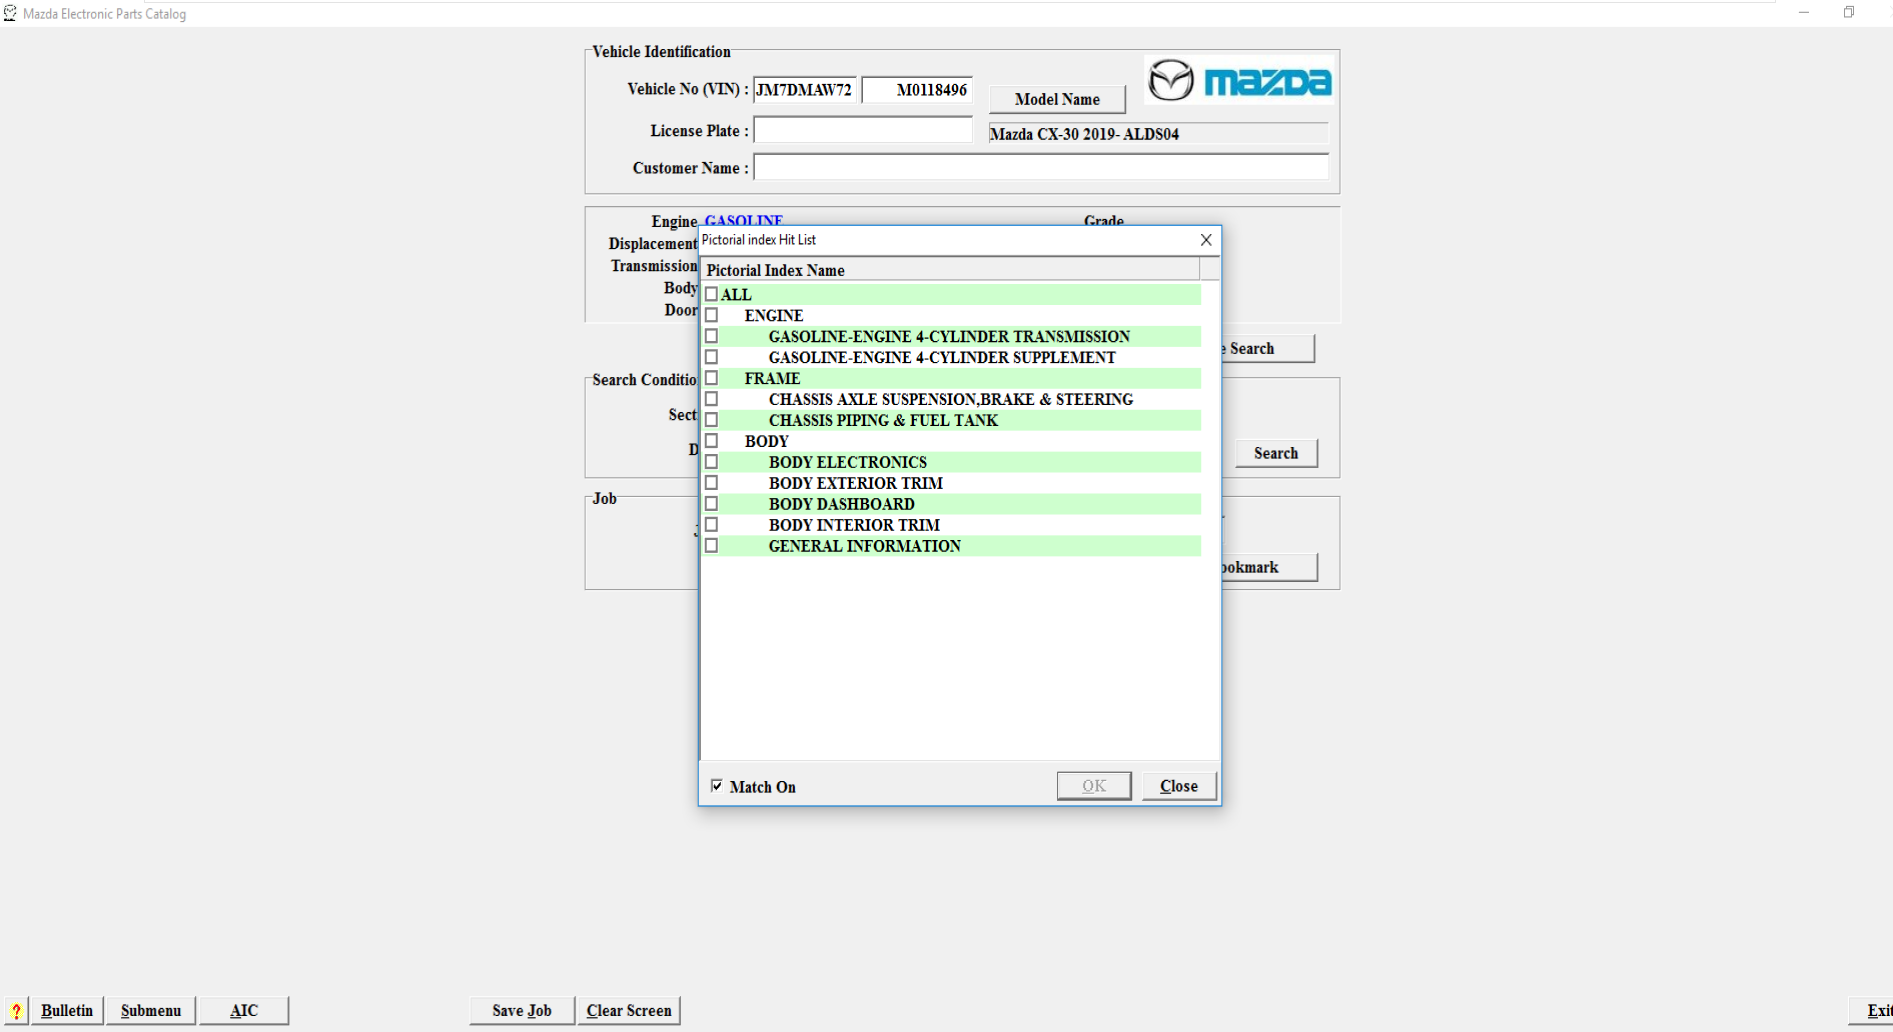Click the OK button in the Hit List dialog
This screenshot has width=1893, height=1032.
pos(1094,786)
